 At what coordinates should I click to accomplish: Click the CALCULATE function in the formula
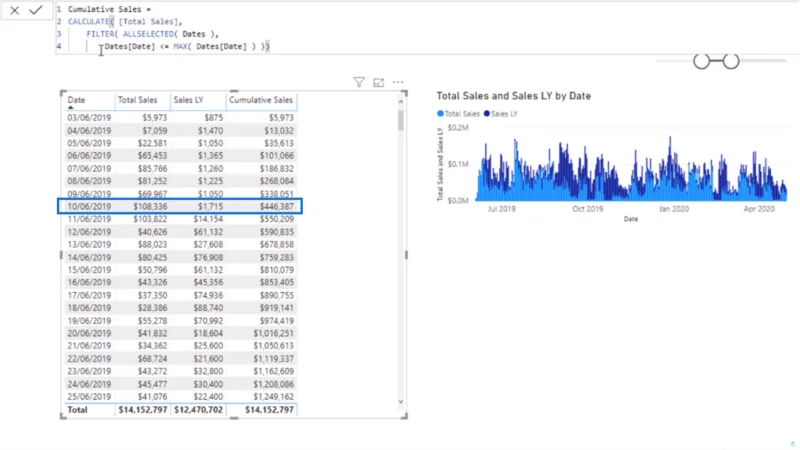89,21
